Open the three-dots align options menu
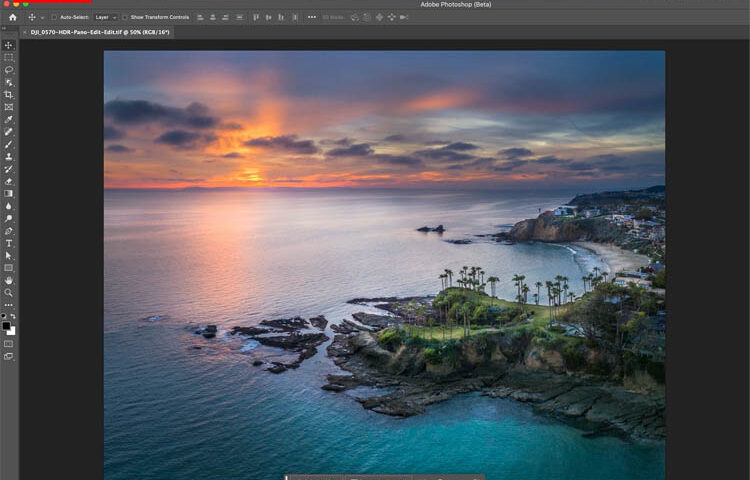The width and height of the screenshot is (750, 480). 312,17
